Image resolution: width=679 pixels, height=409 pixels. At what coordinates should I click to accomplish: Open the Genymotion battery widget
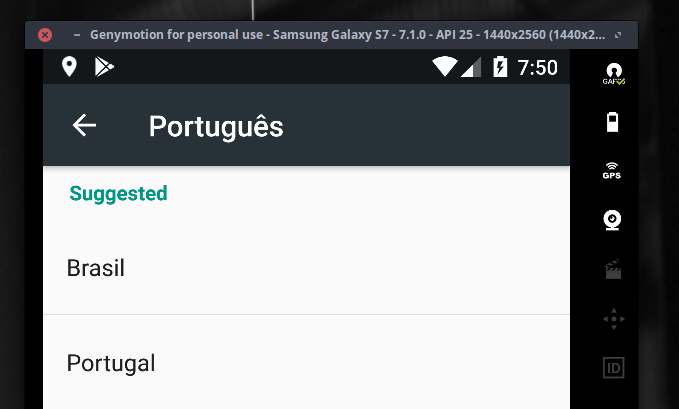tap(613, 122)
